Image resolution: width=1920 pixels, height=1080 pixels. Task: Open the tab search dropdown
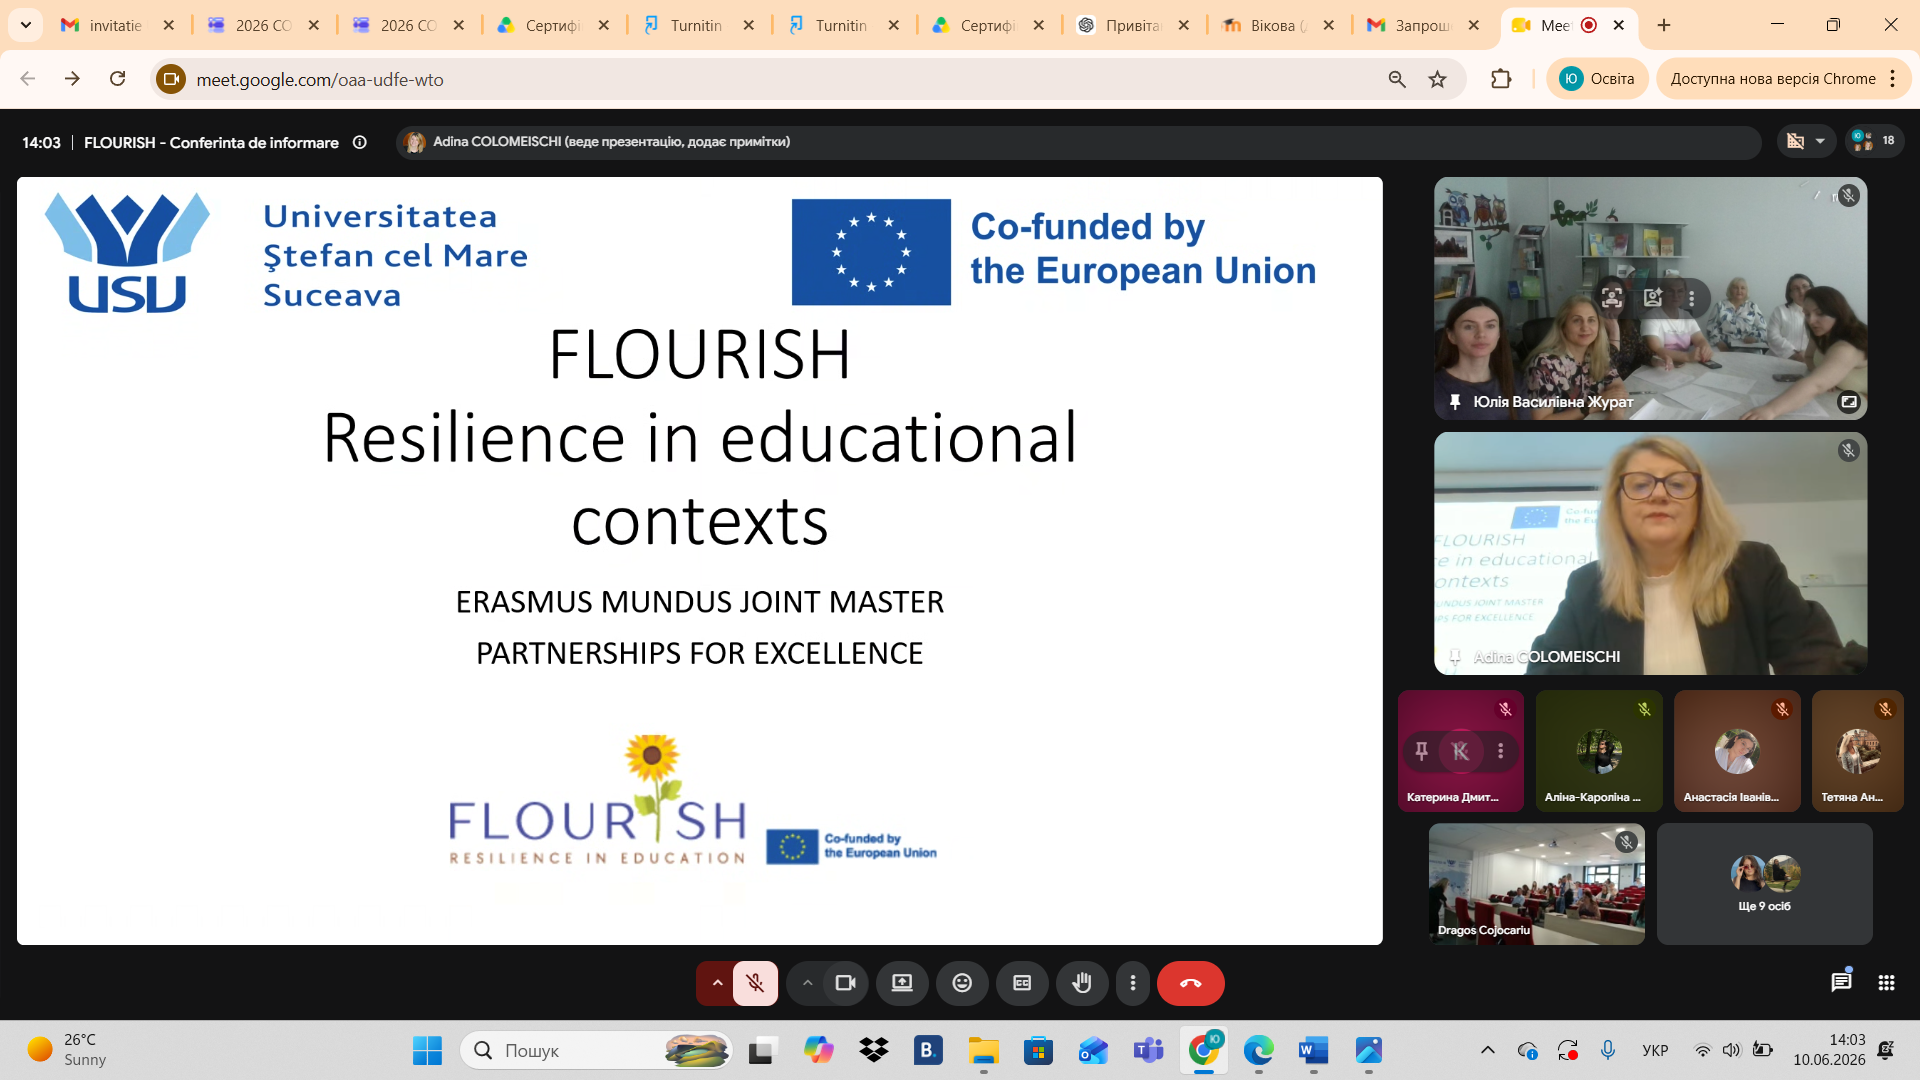(x=26, y=25)
